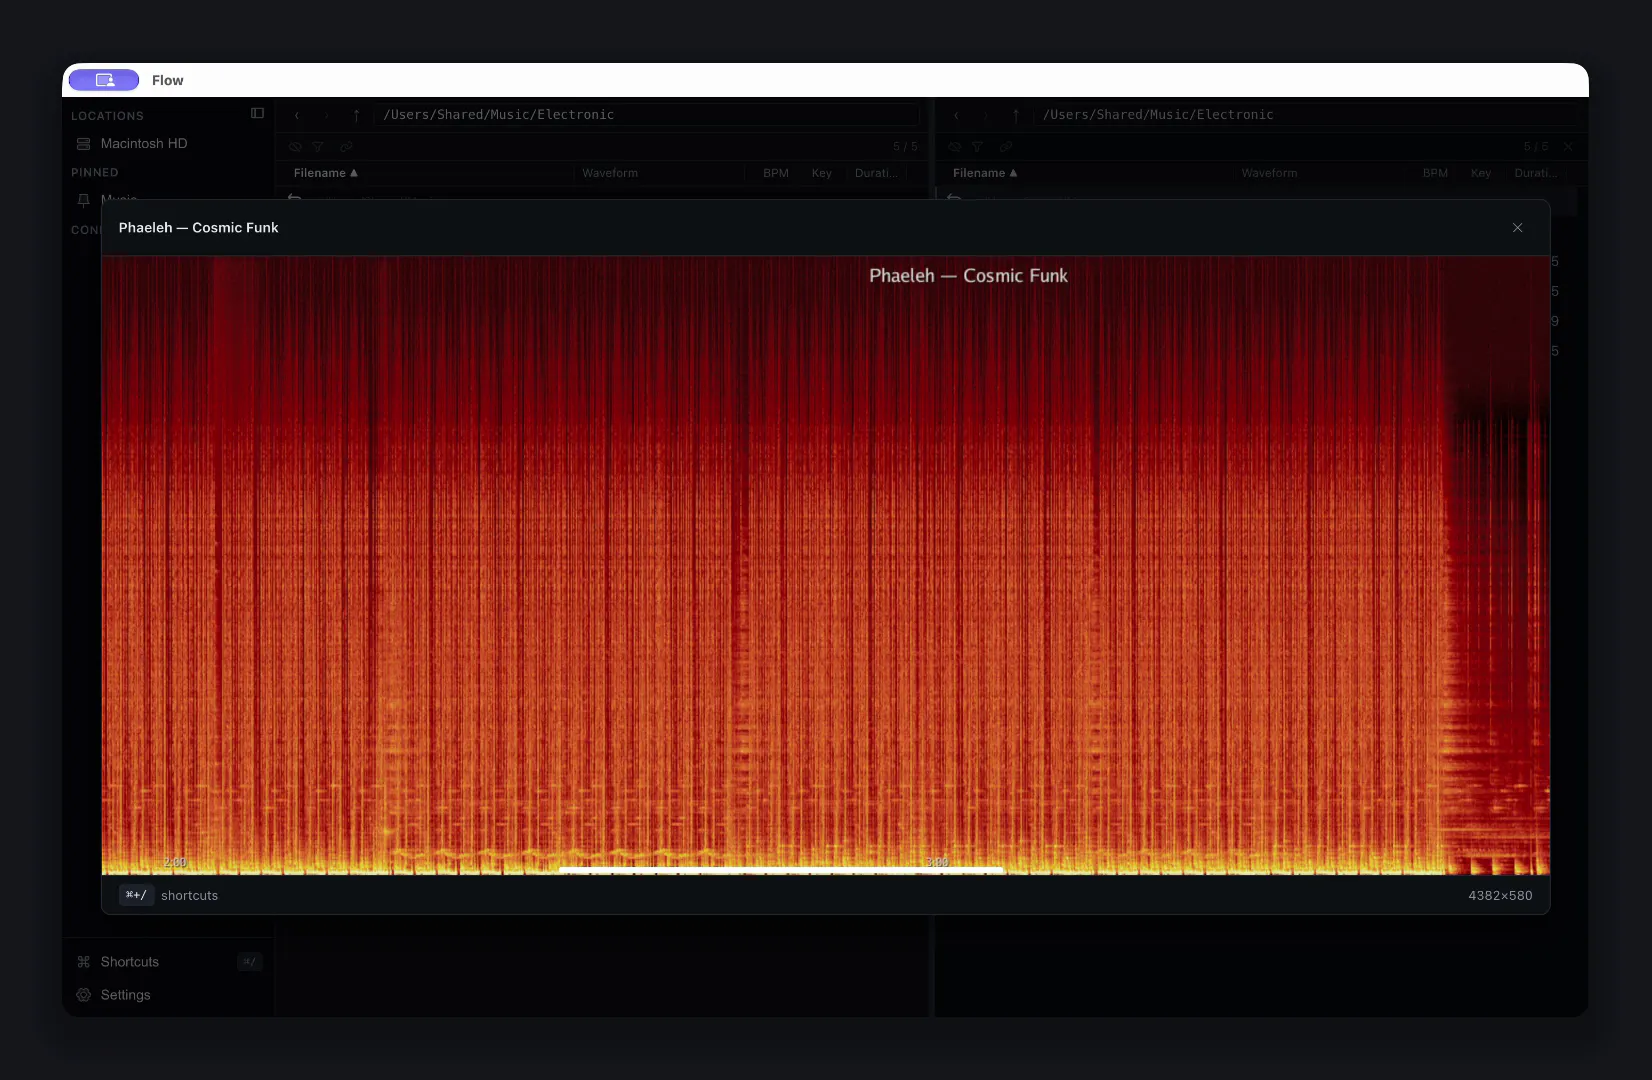Click the 4382×580 image size label

coord(1500,896)
